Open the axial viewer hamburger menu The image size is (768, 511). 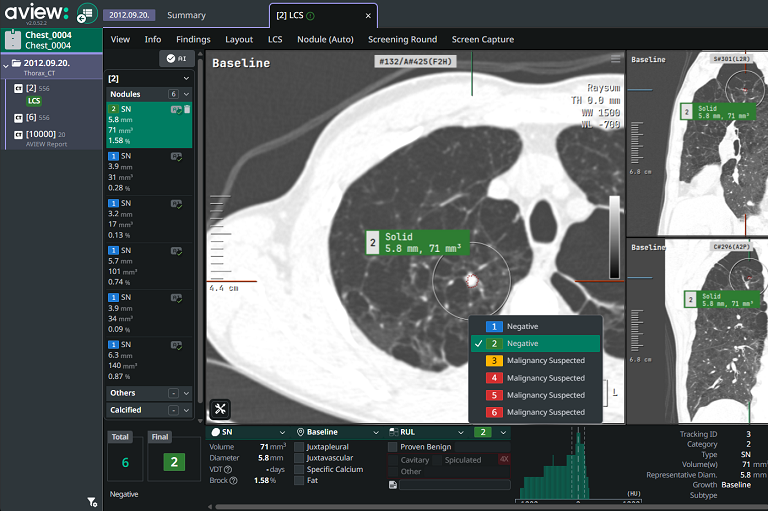pyautogui.click(x=616, y=60)
